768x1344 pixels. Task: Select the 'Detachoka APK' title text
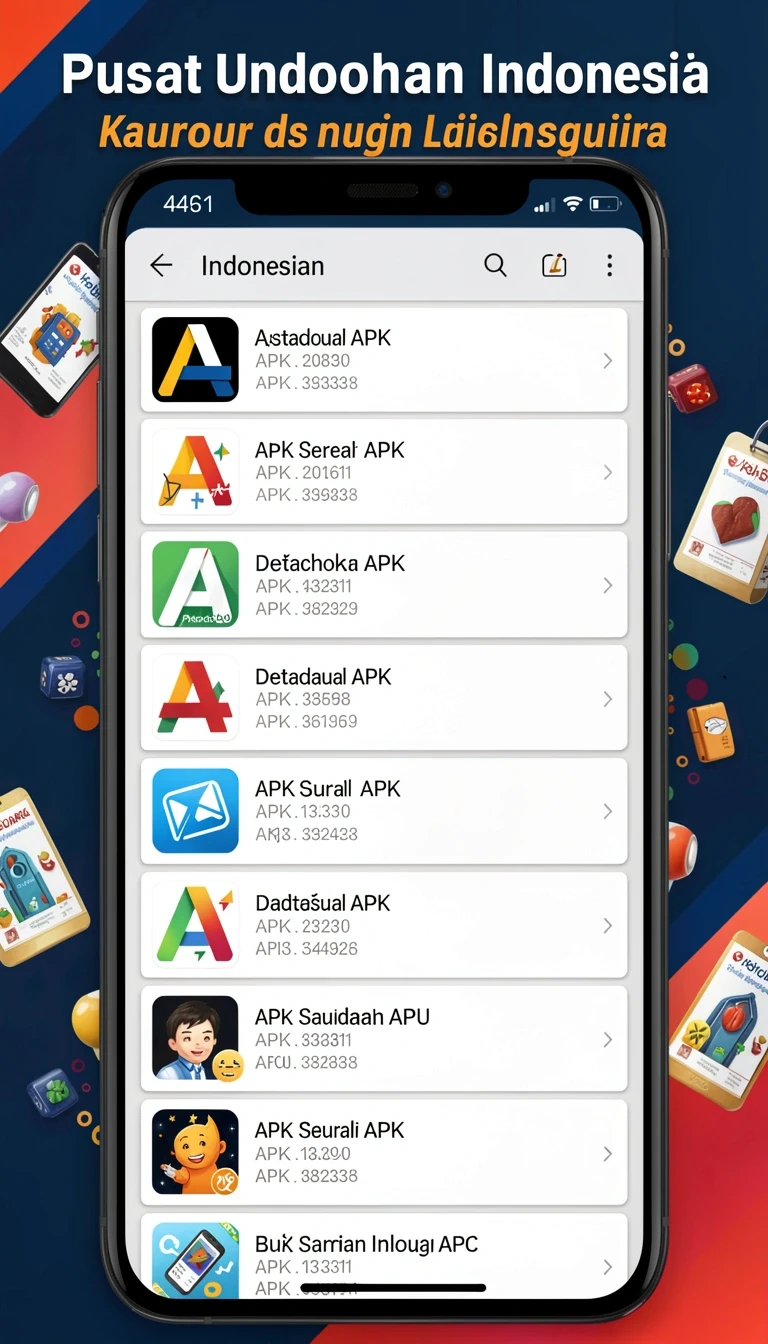pos(329,563)
